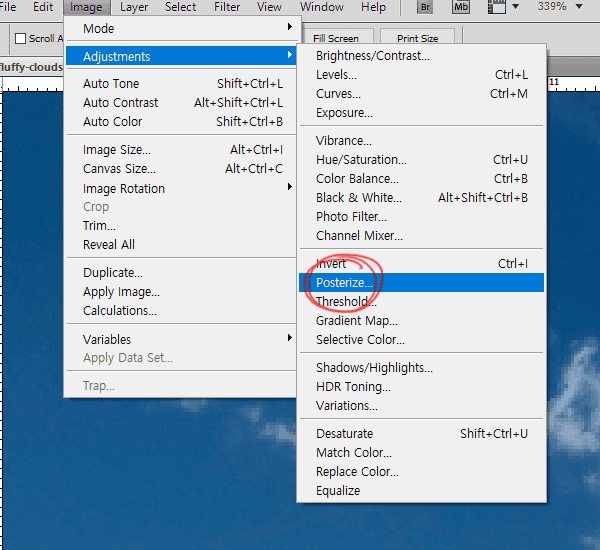Open Hue/Saturation adjustment
Image resolution: width=600 pixels, height=550 pixels.
pyautogui.click(x=361, y=159)
